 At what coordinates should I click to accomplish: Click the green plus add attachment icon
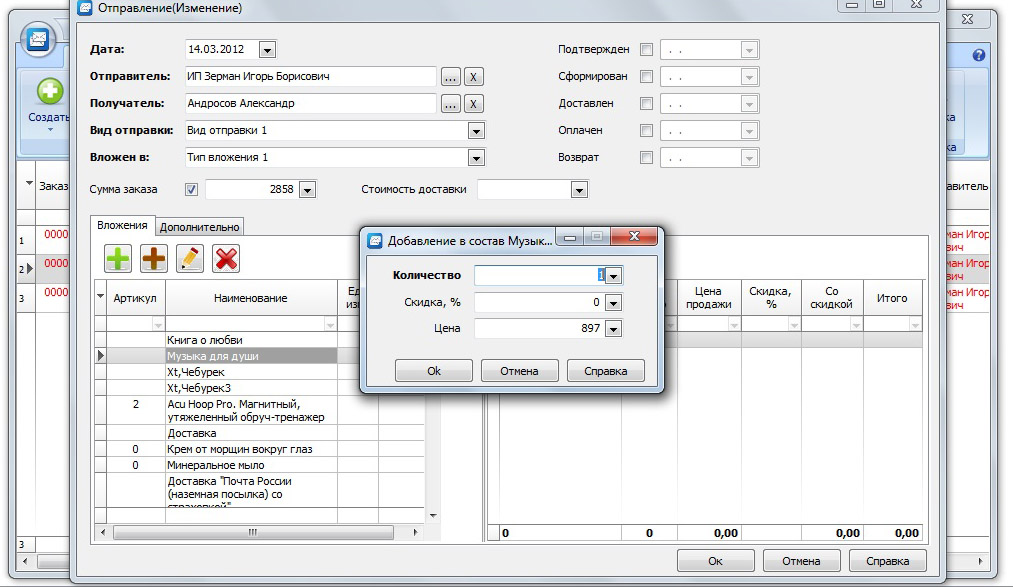pyautogui.click(x=118, y=258)
